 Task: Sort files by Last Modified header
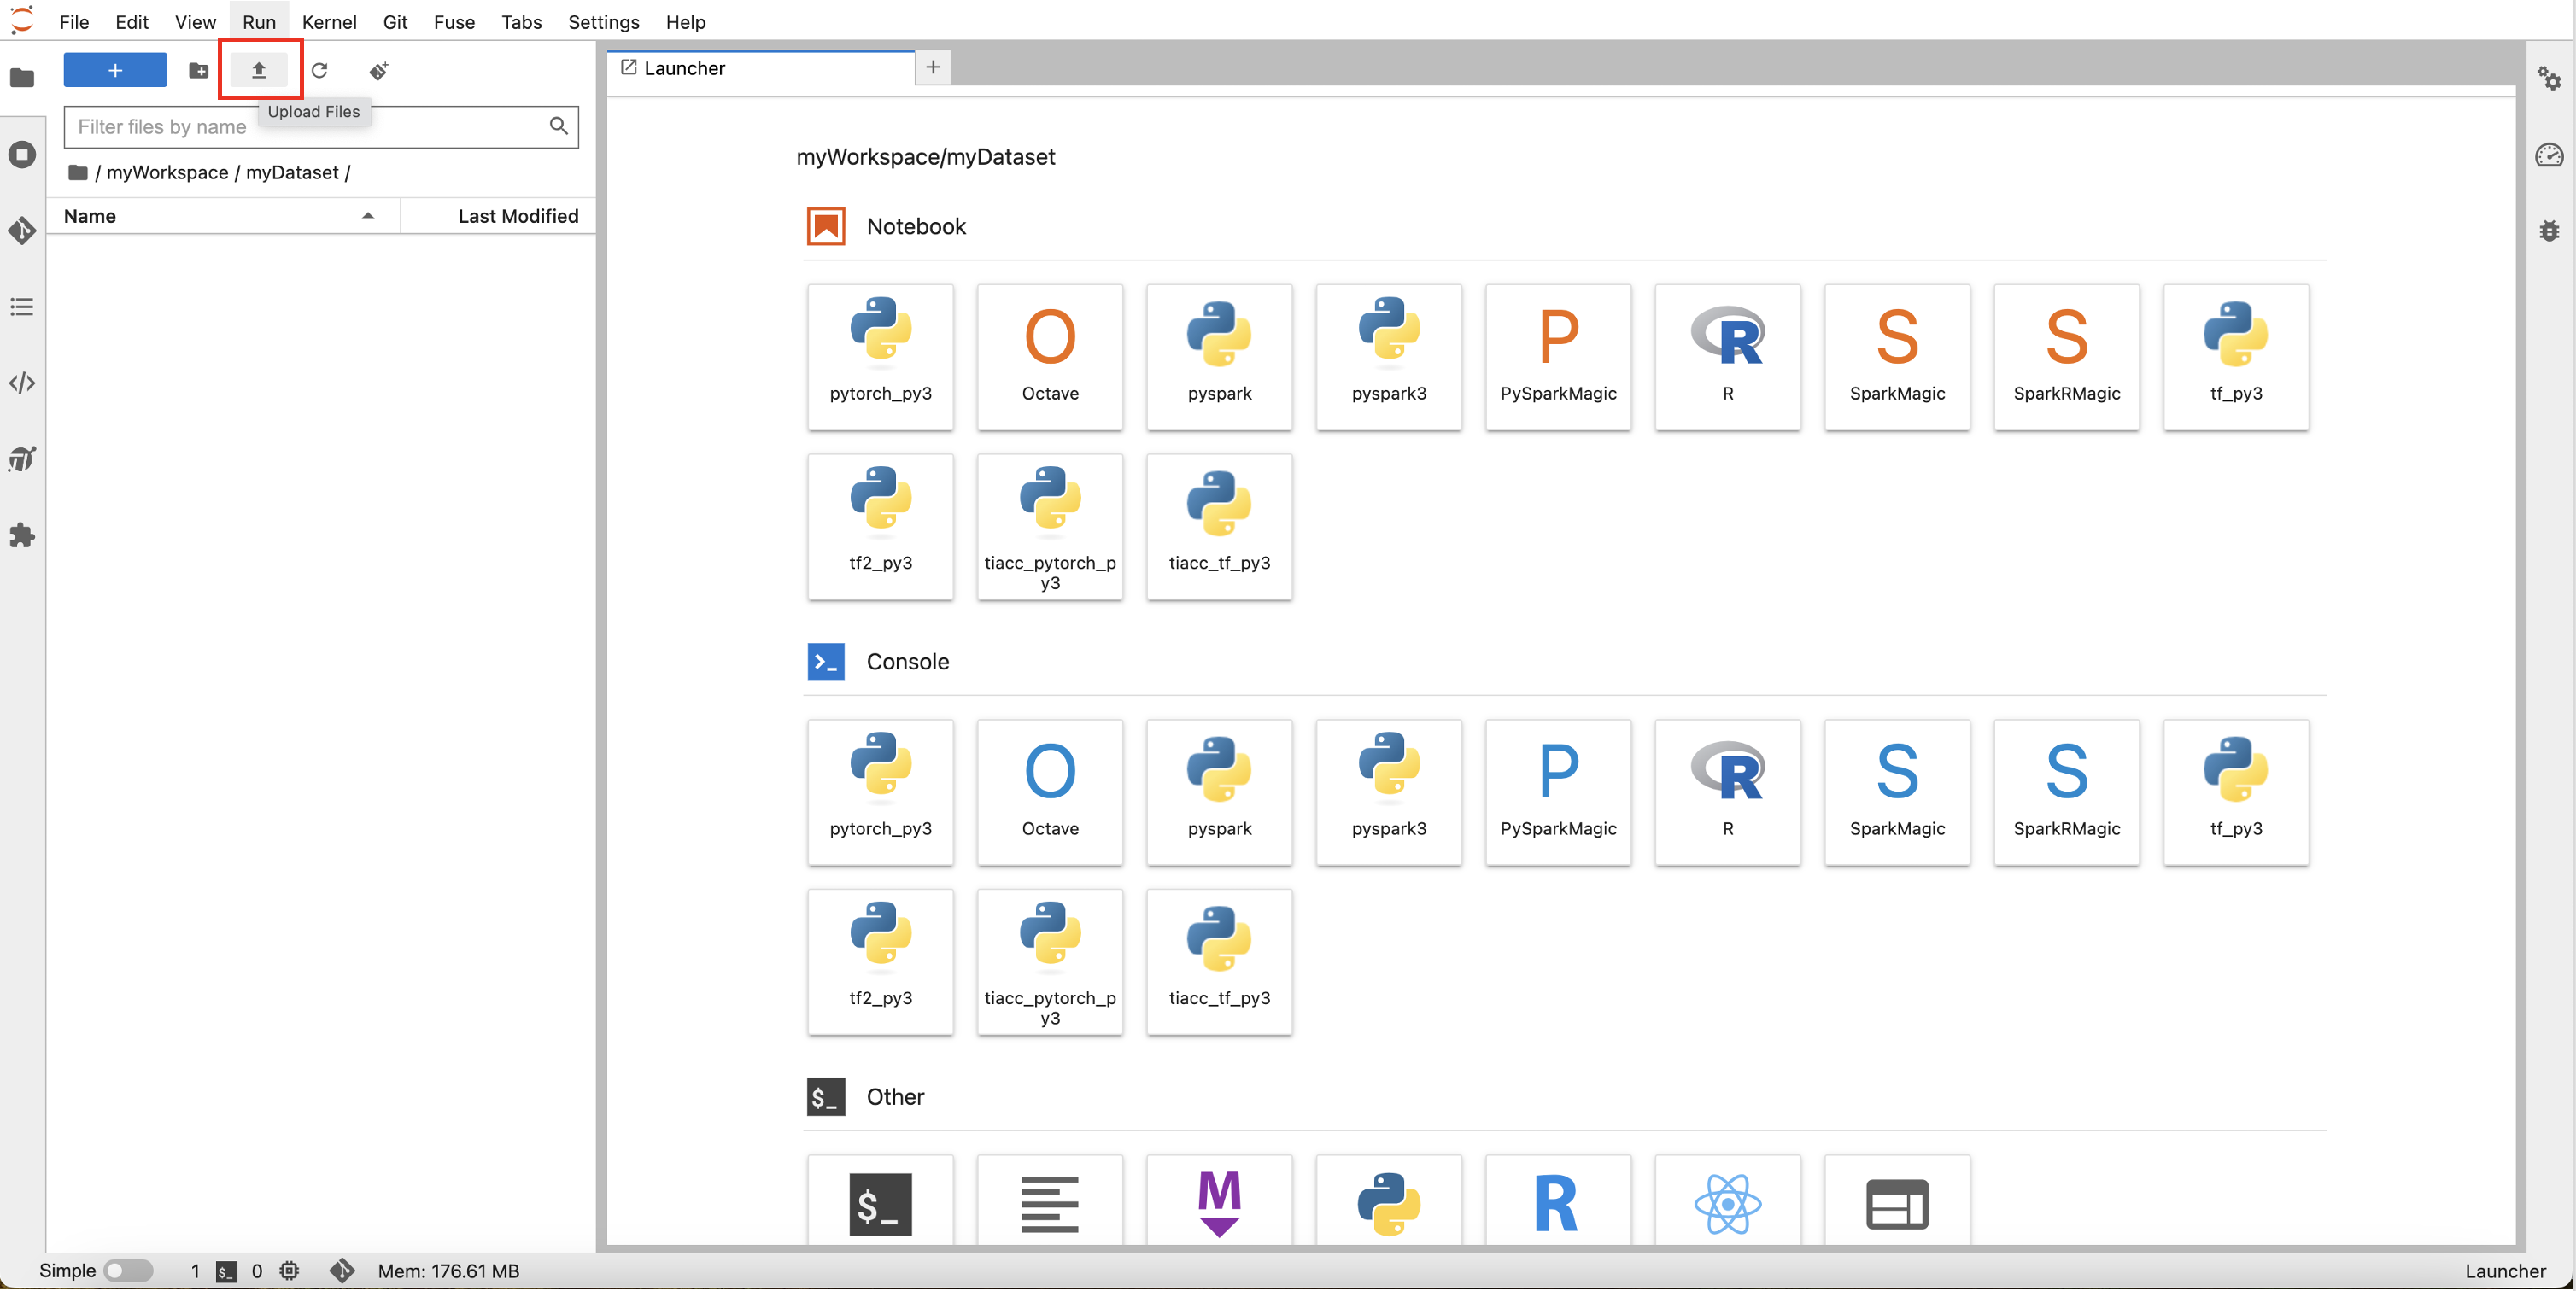tap(517, 216)
